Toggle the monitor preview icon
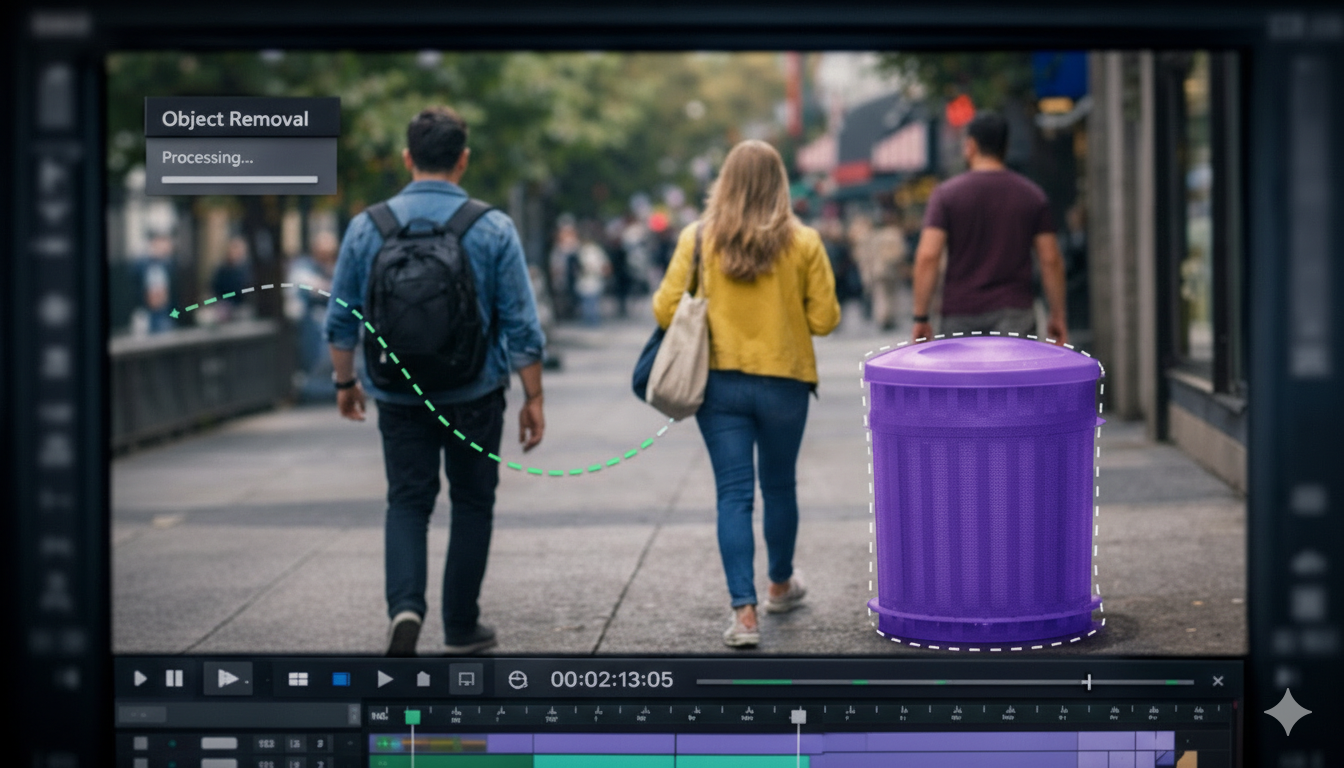This screenshot has width=1344, height=768. [x=465, y=679]
